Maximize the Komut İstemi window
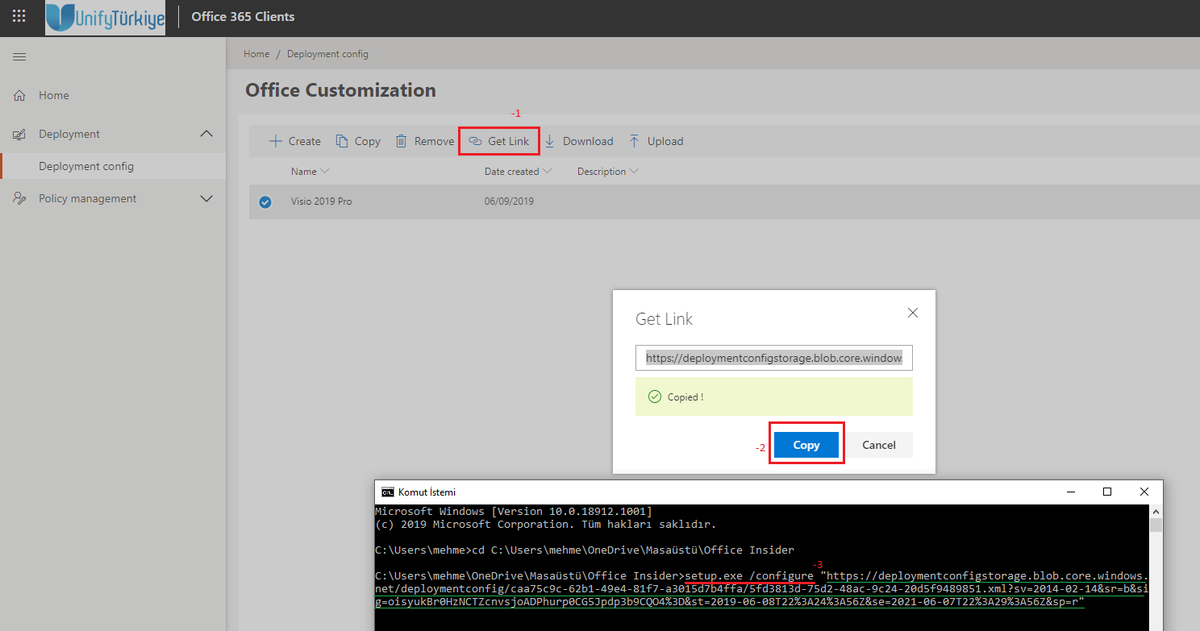This screenshot has width=1200, height=631. point(1107,492)
